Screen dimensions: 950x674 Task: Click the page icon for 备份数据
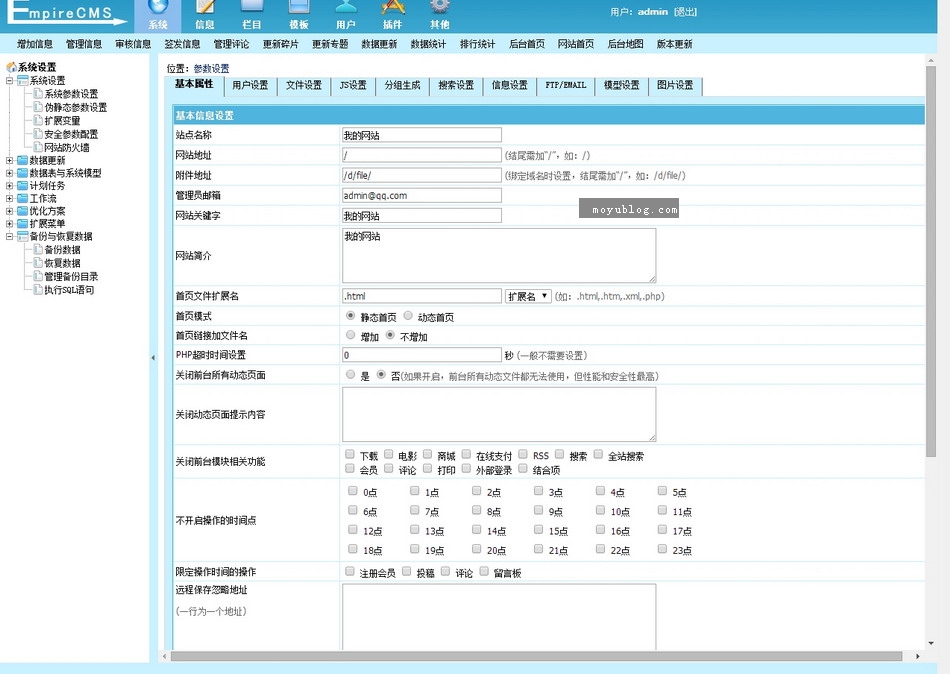[38, 249]
